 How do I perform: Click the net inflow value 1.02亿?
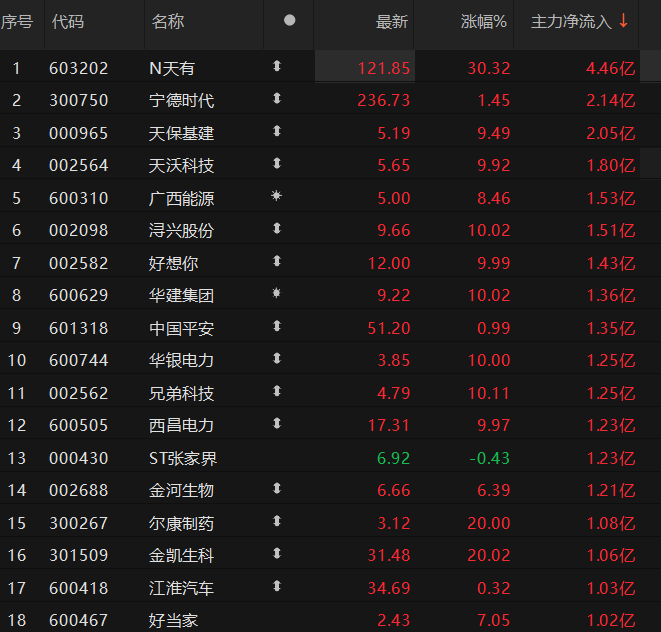tap(611, 621)
